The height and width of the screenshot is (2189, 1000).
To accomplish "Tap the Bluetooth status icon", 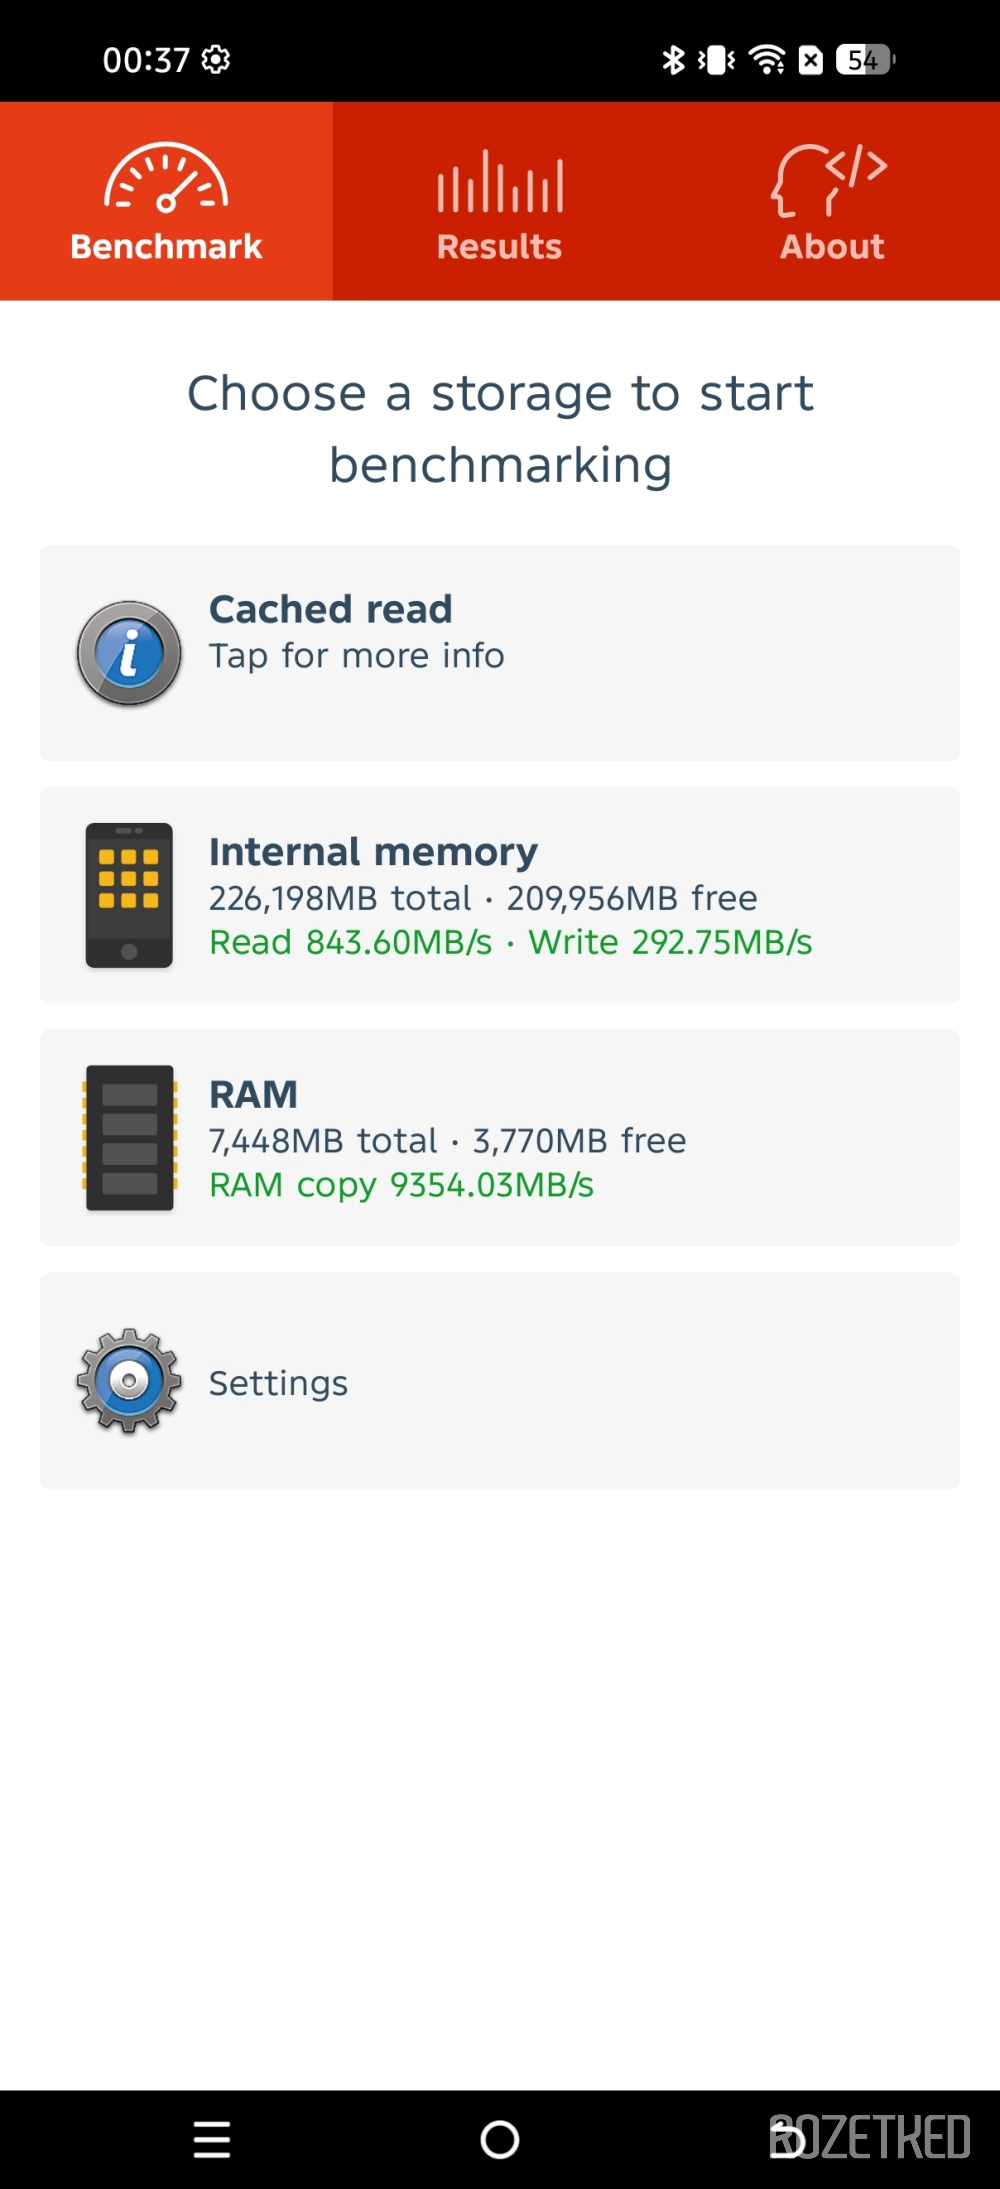I will point(673,60).
